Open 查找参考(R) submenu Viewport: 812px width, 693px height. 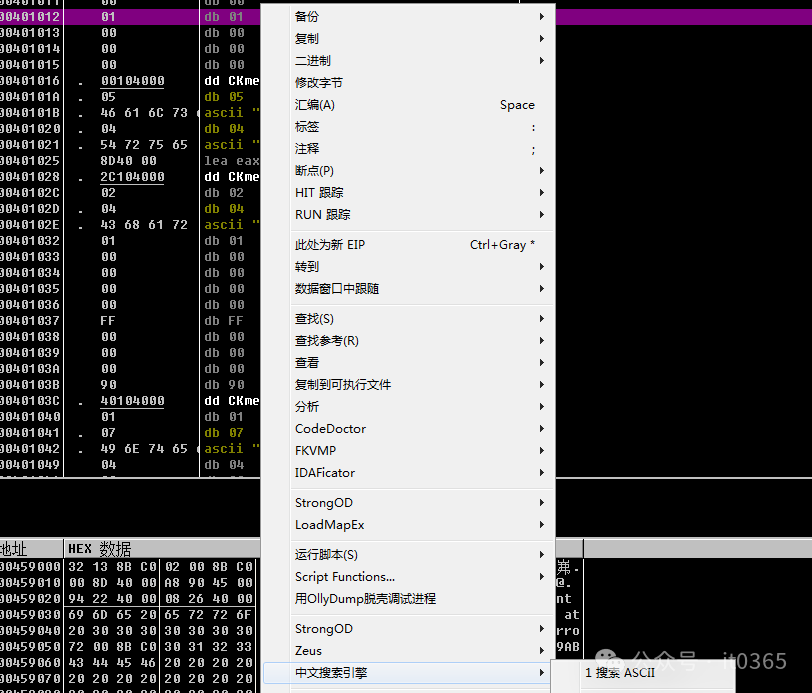(326, 341)
